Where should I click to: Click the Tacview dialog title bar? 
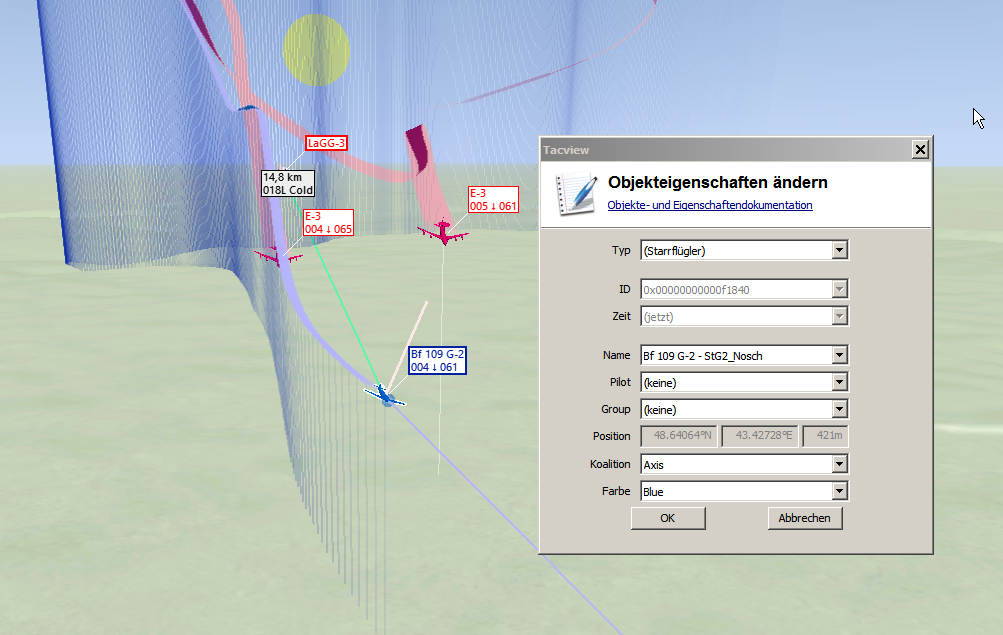pos(720,150)
